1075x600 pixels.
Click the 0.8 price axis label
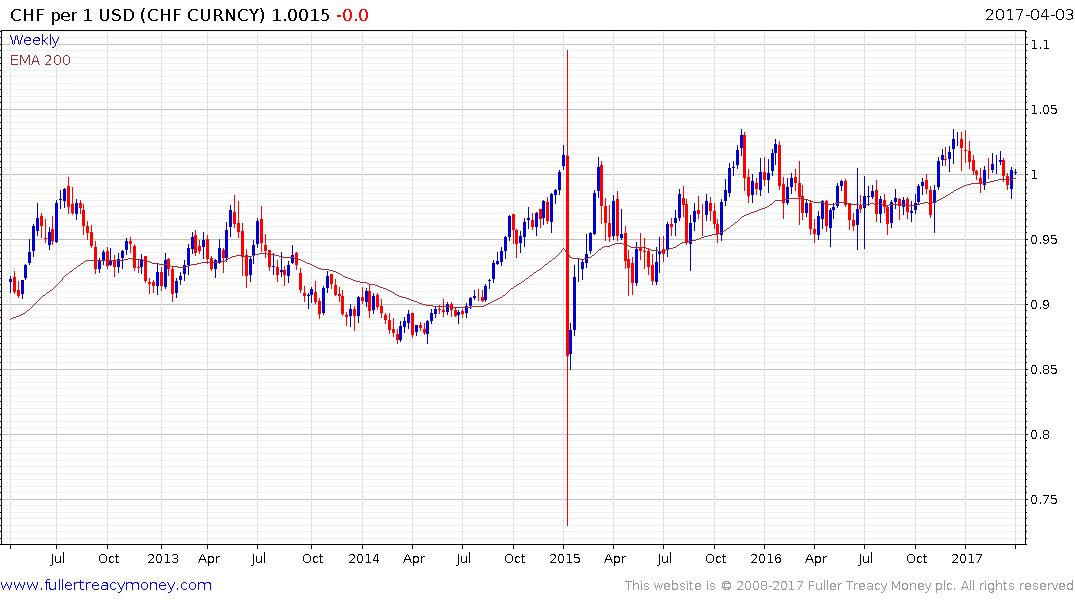(x=1040, y=435)
